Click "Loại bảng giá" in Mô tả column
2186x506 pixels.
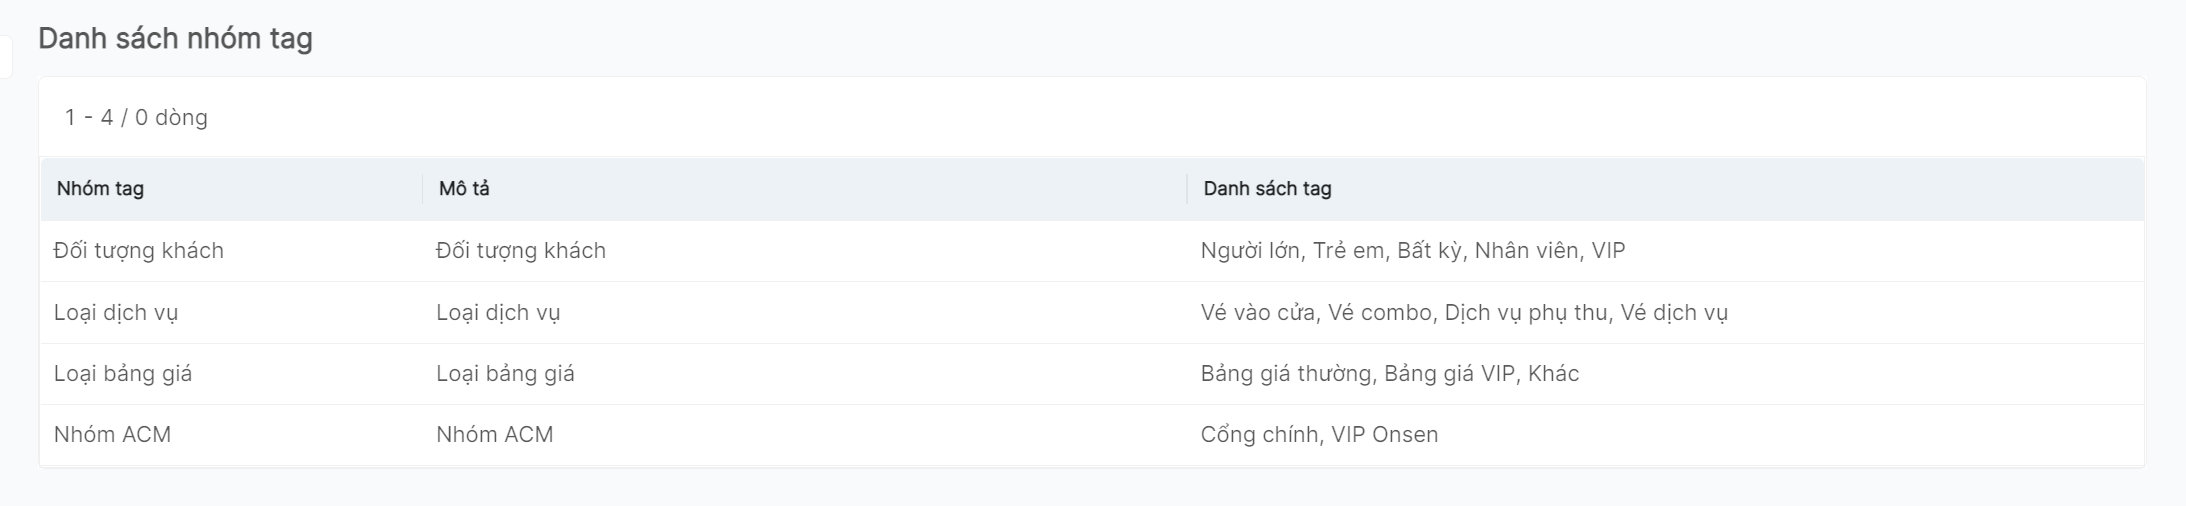click(x=505, y=374)
